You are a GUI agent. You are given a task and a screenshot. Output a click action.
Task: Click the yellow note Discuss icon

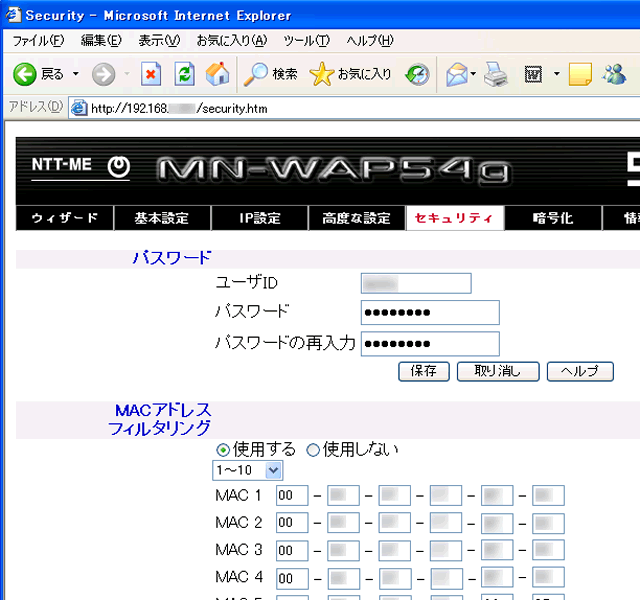pyautogui.click(x=580, y=74)
